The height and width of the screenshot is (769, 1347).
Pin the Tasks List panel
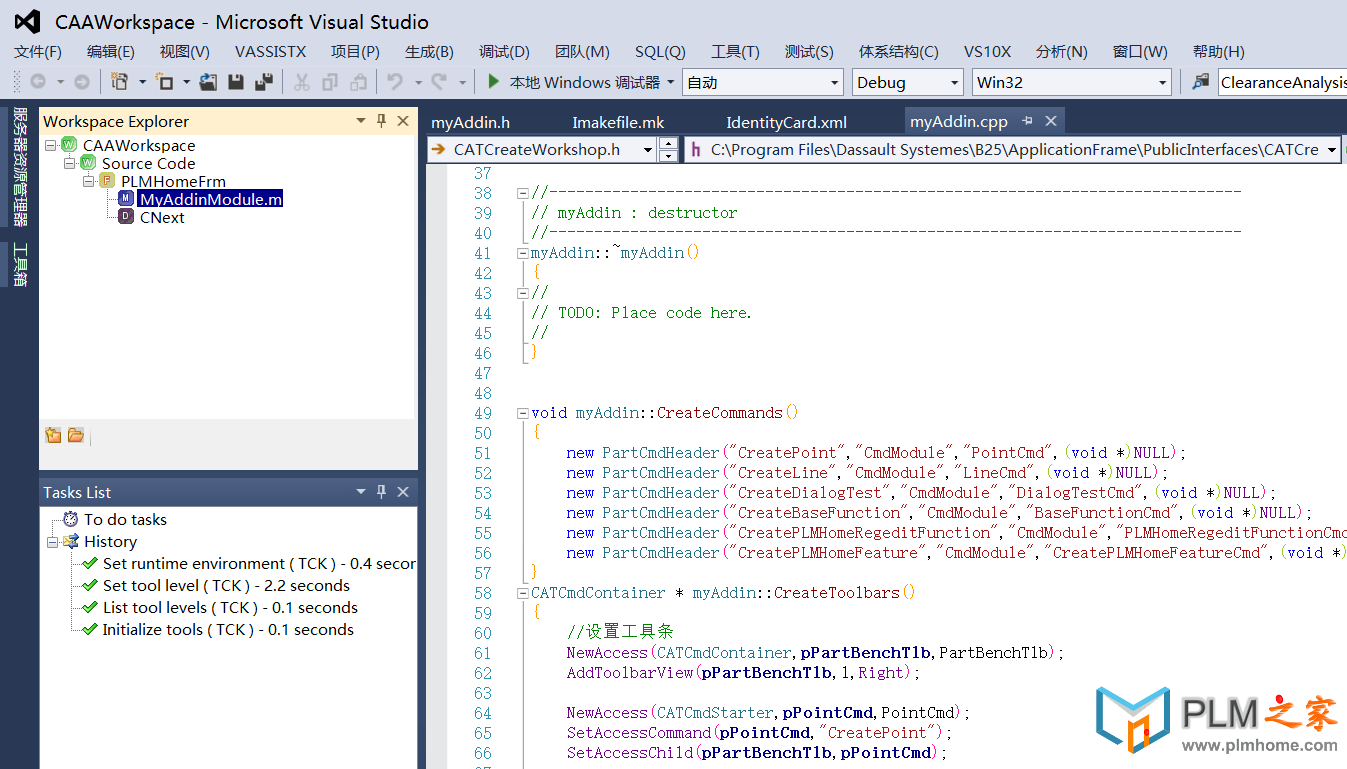381,492
